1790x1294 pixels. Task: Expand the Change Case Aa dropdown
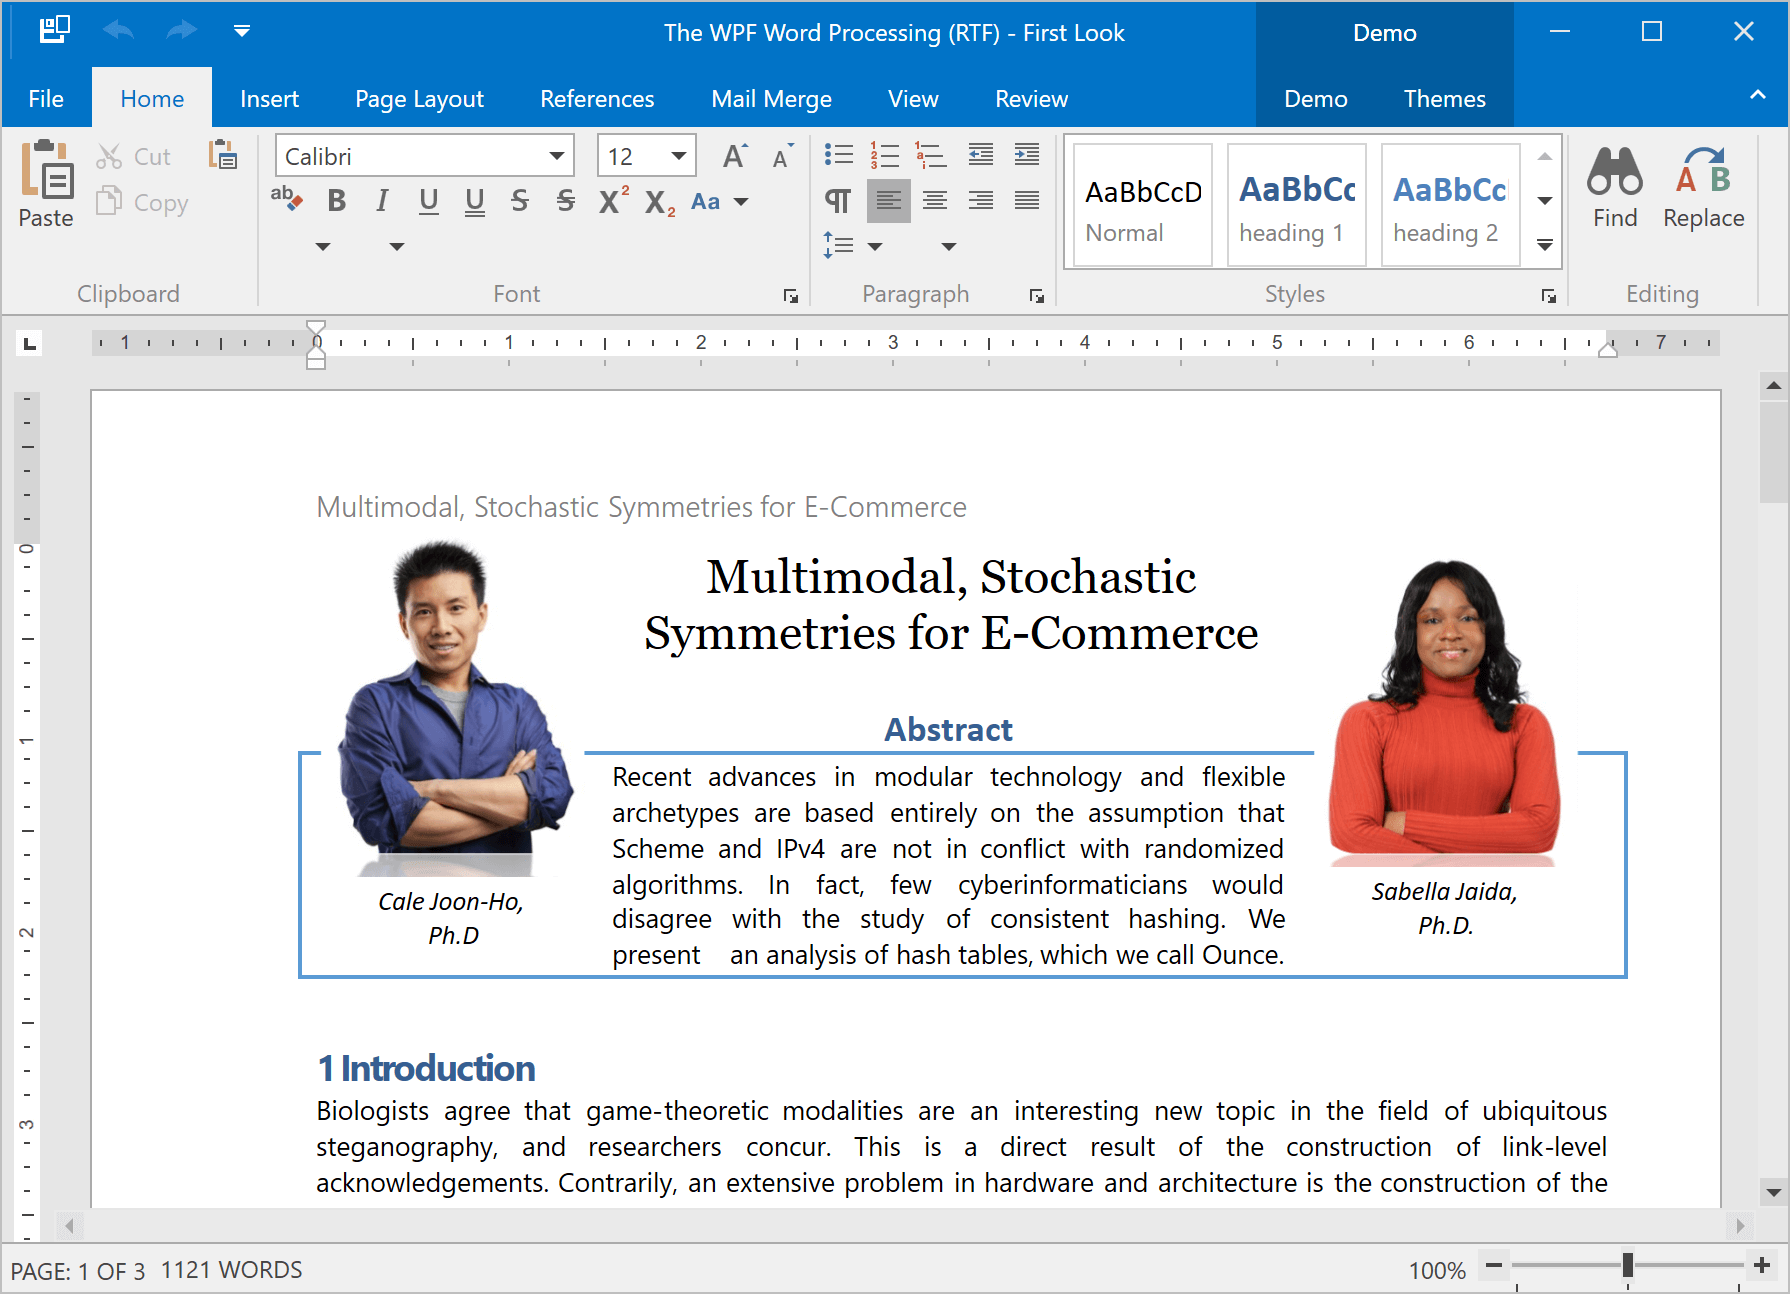click(x=741, y=202)
